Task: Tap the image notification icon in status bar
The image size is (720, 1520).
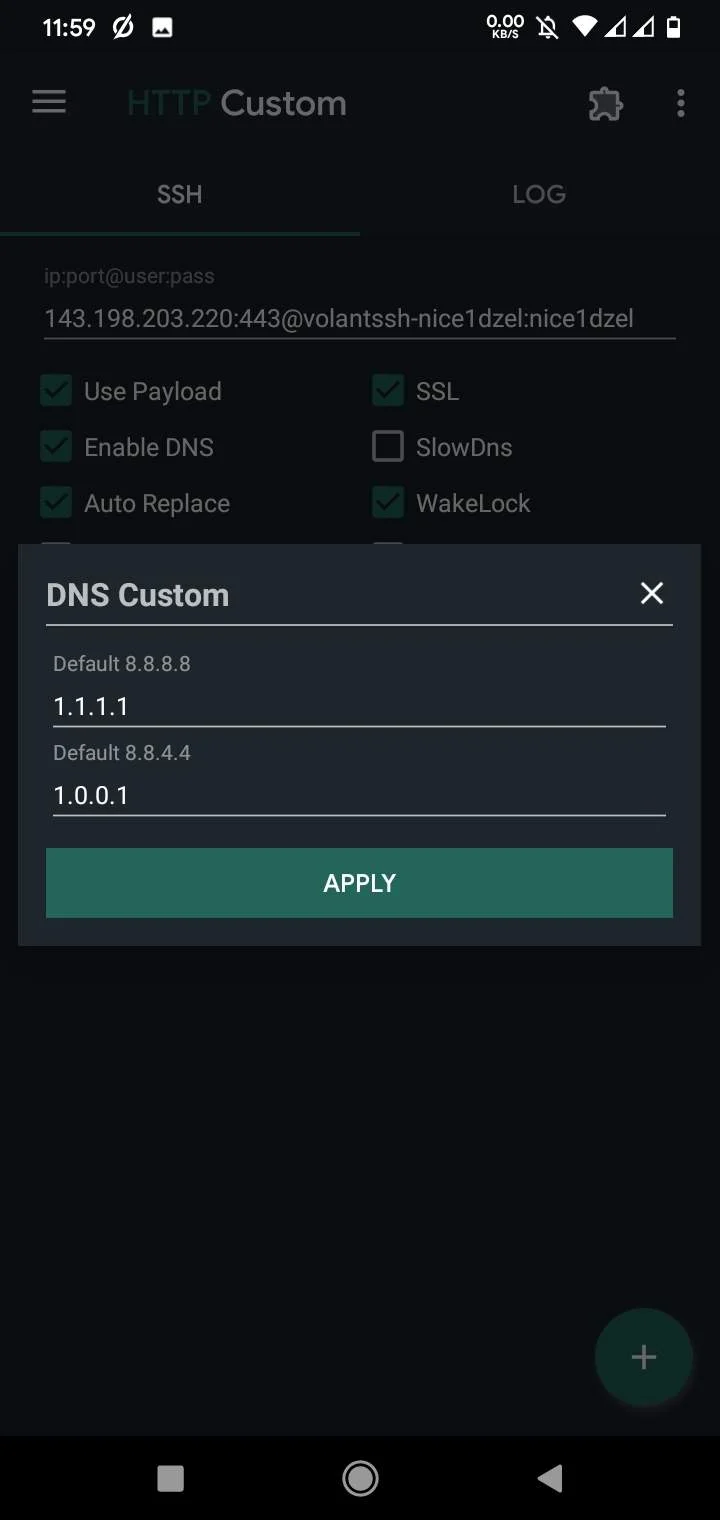Action: (x=162, y=28)
